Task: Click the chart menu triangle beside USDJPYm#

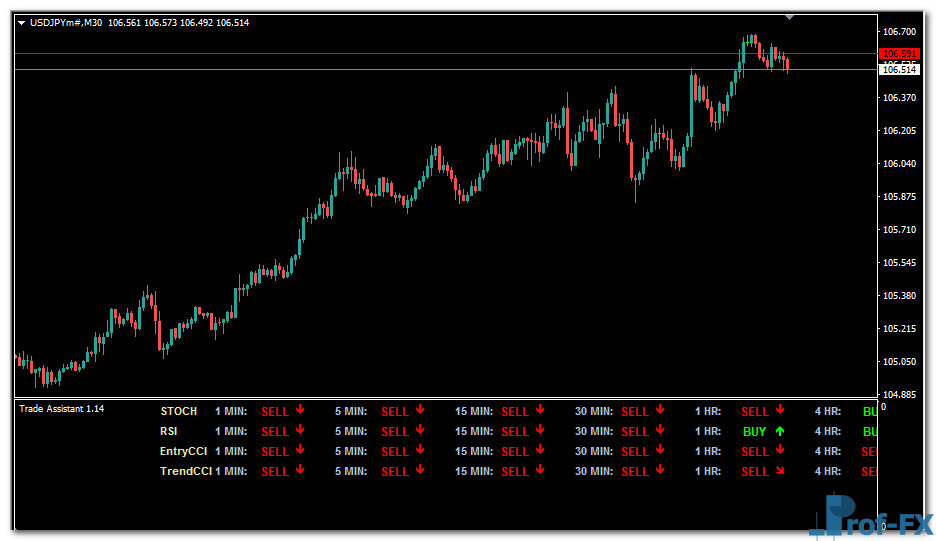Action: (22, 23)
